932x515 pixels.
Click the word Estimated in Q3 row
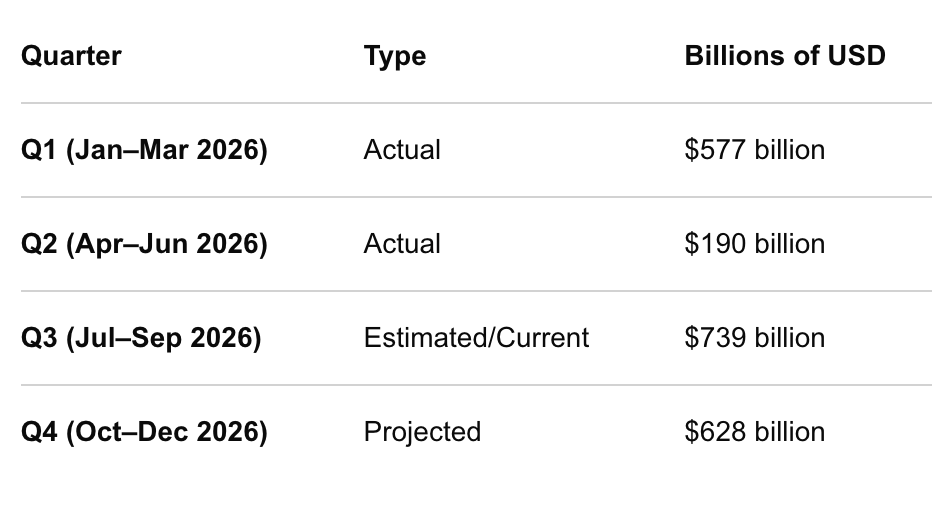426,338
